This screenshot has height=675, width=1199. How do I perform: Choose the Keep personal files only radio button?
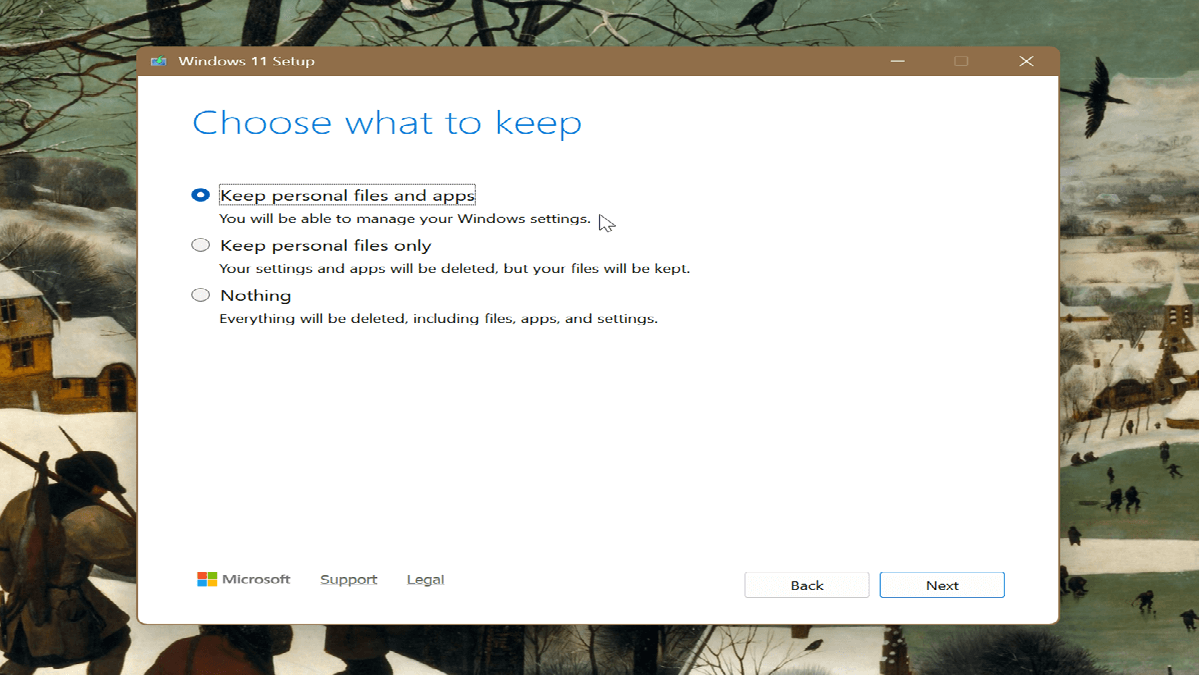pos(200,245)
